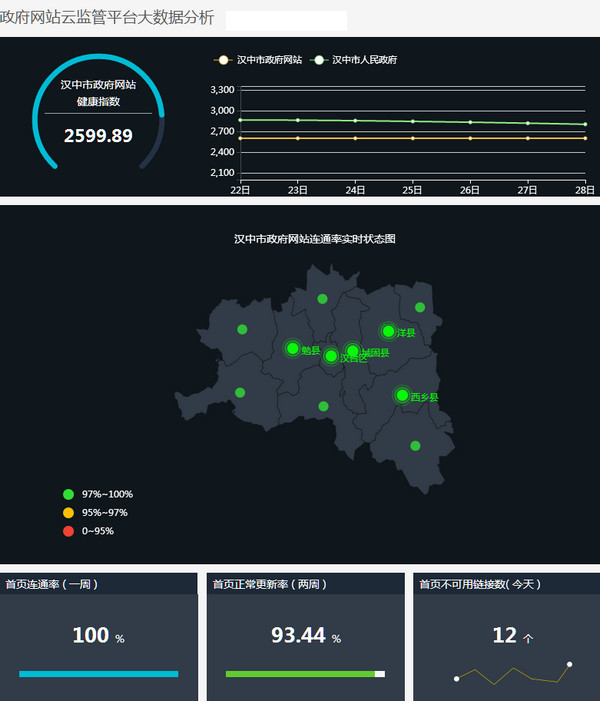This screenshot has width=600, height=701.
Task: Click the up arrow beside 12
Action: (x=528, y=638)
